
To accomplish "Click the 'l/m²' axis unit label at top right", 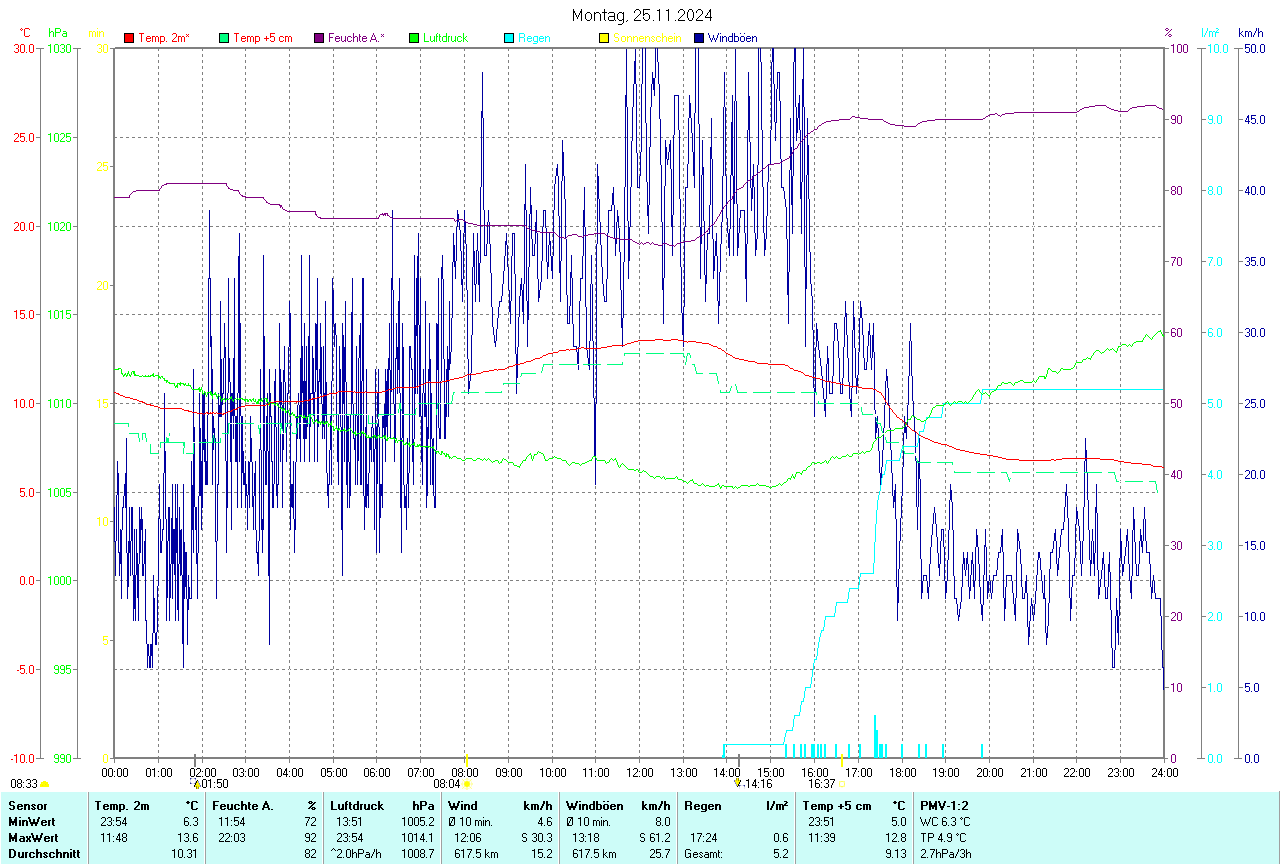I will coord(1210,33).
